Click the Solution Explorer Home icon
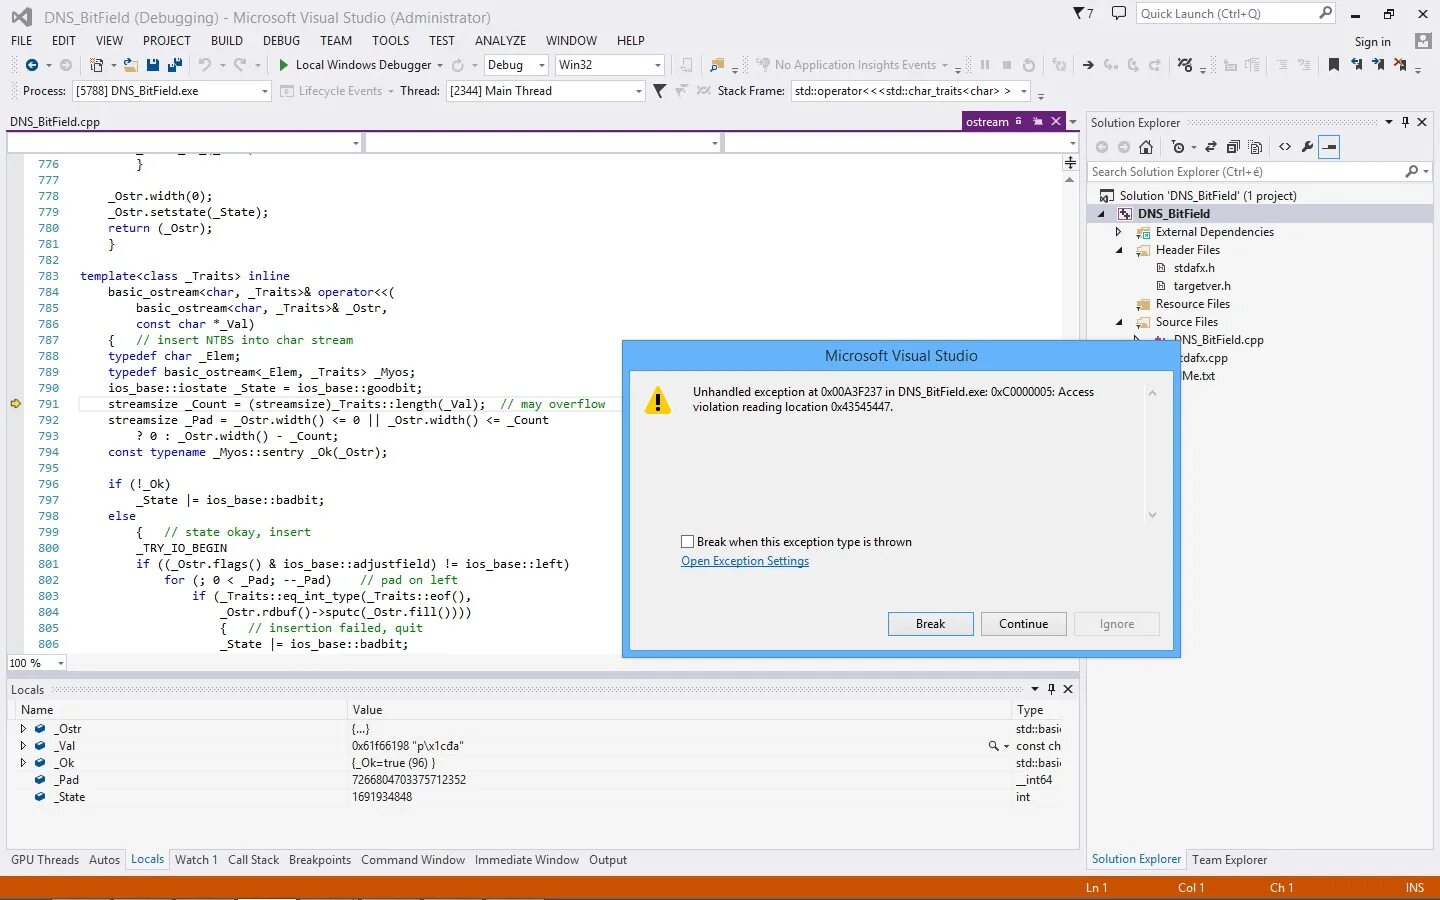 pyautogui.click(x=1146, y=147)
